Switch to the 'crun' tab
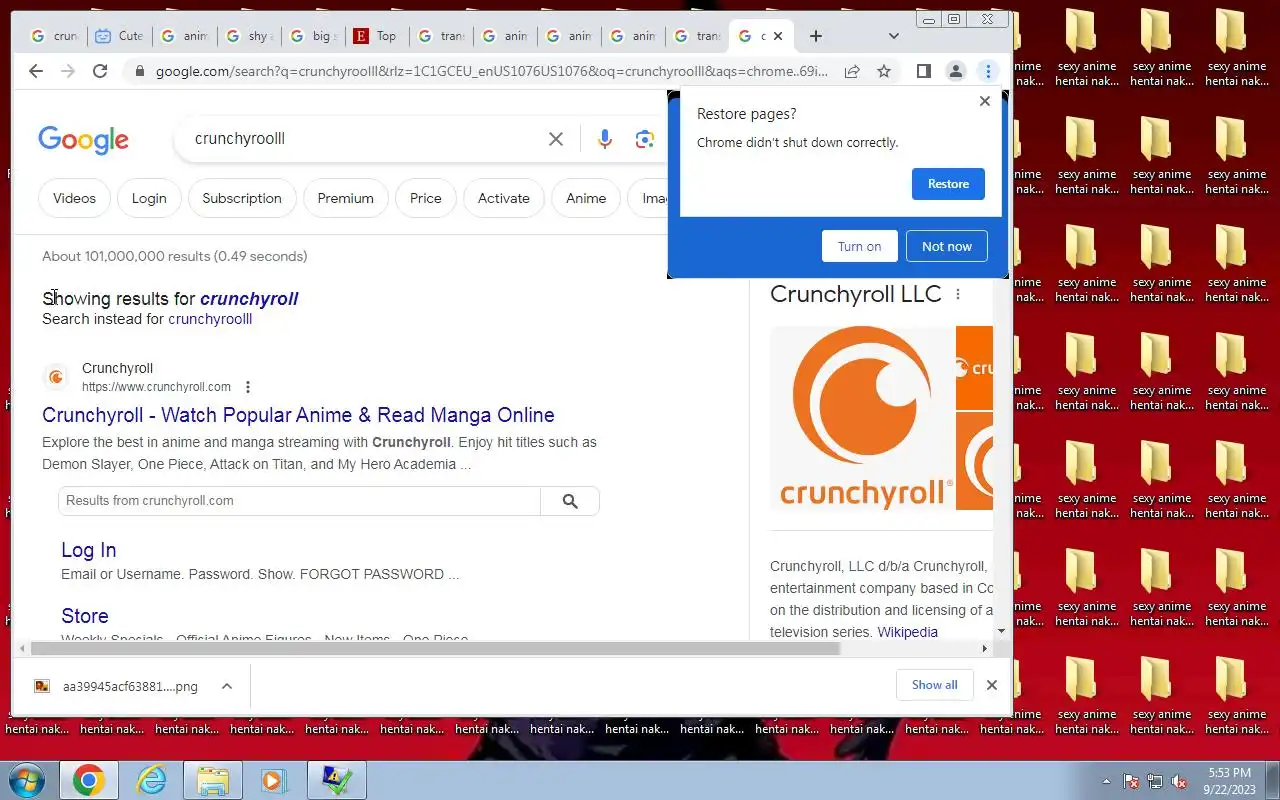The image size is (1280, 800). click(55, 36)
